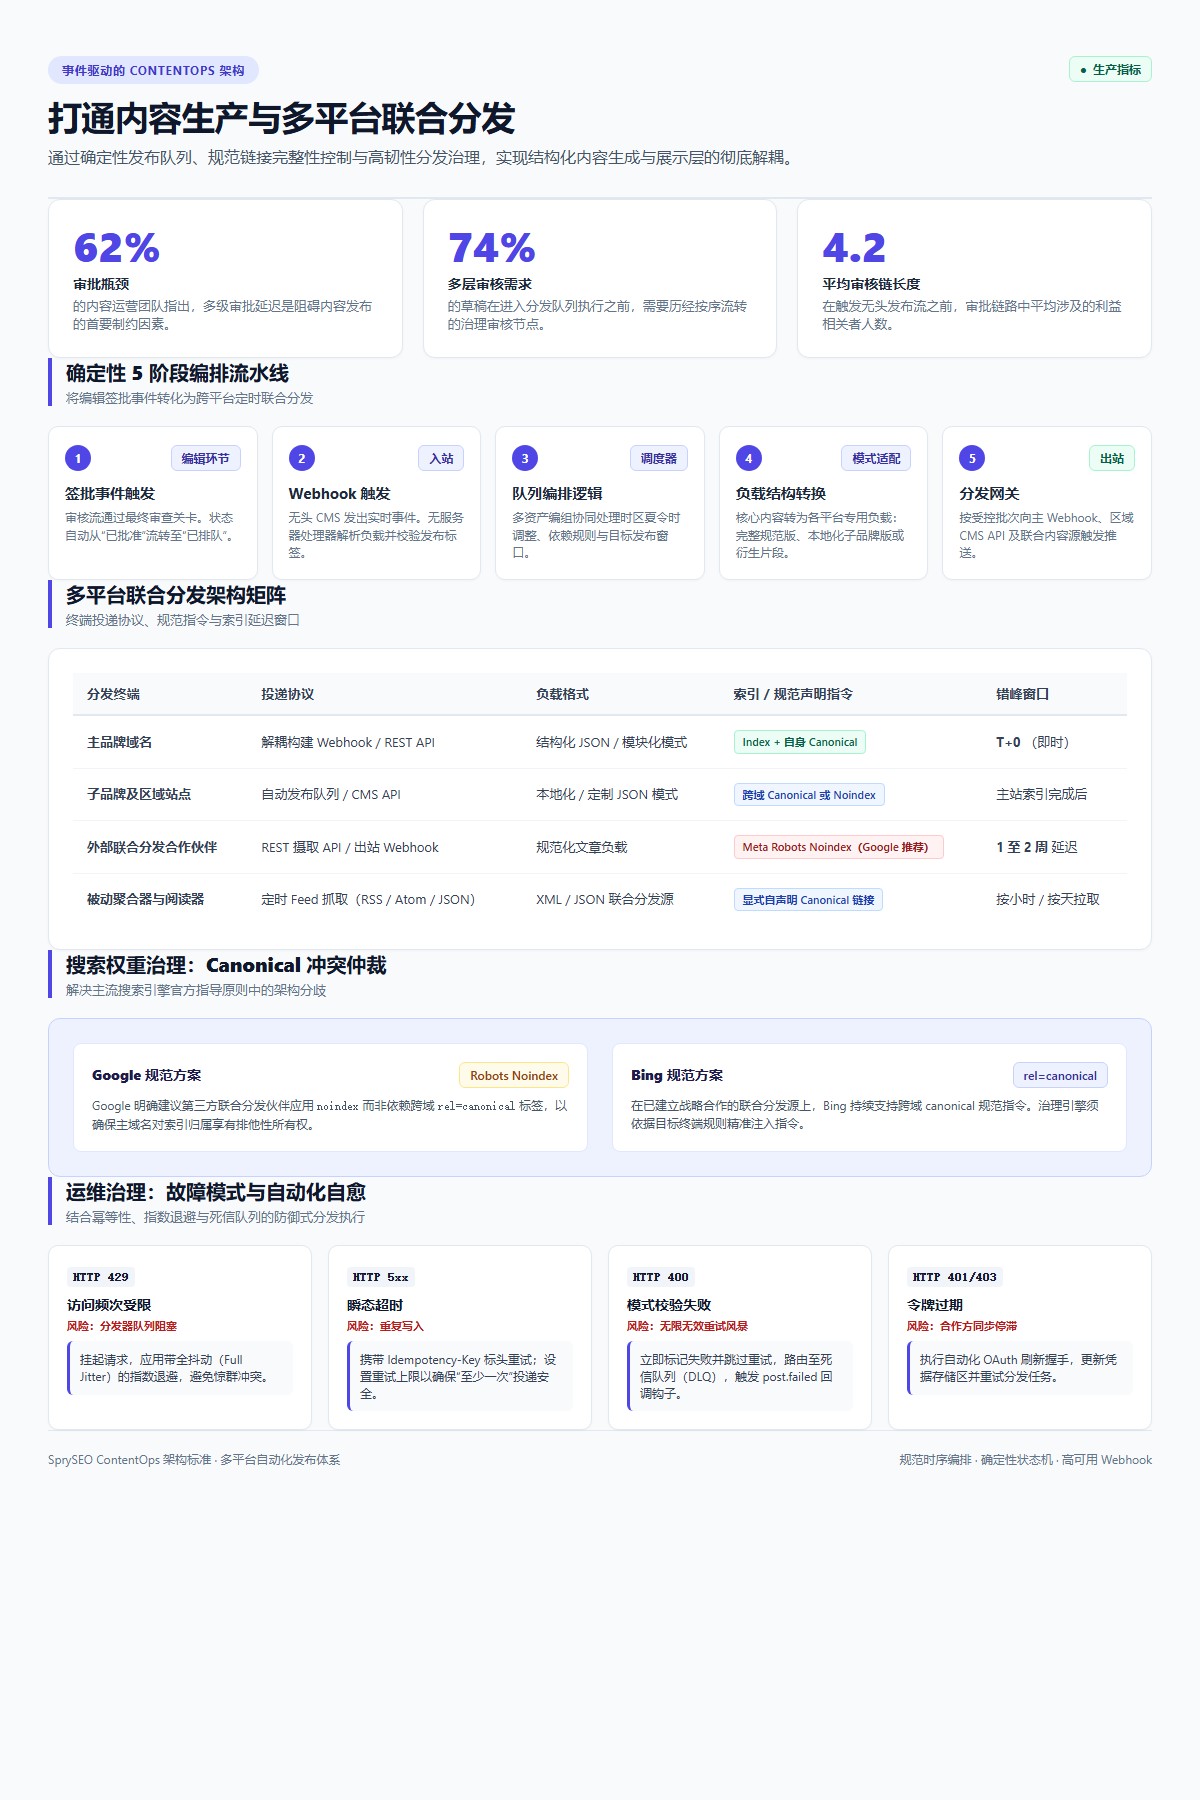The width and height of the screenshot is (1200, 1800).
Task: Click the 投递协议 column header
Action: pyautogui.click(x=288, y=694)
